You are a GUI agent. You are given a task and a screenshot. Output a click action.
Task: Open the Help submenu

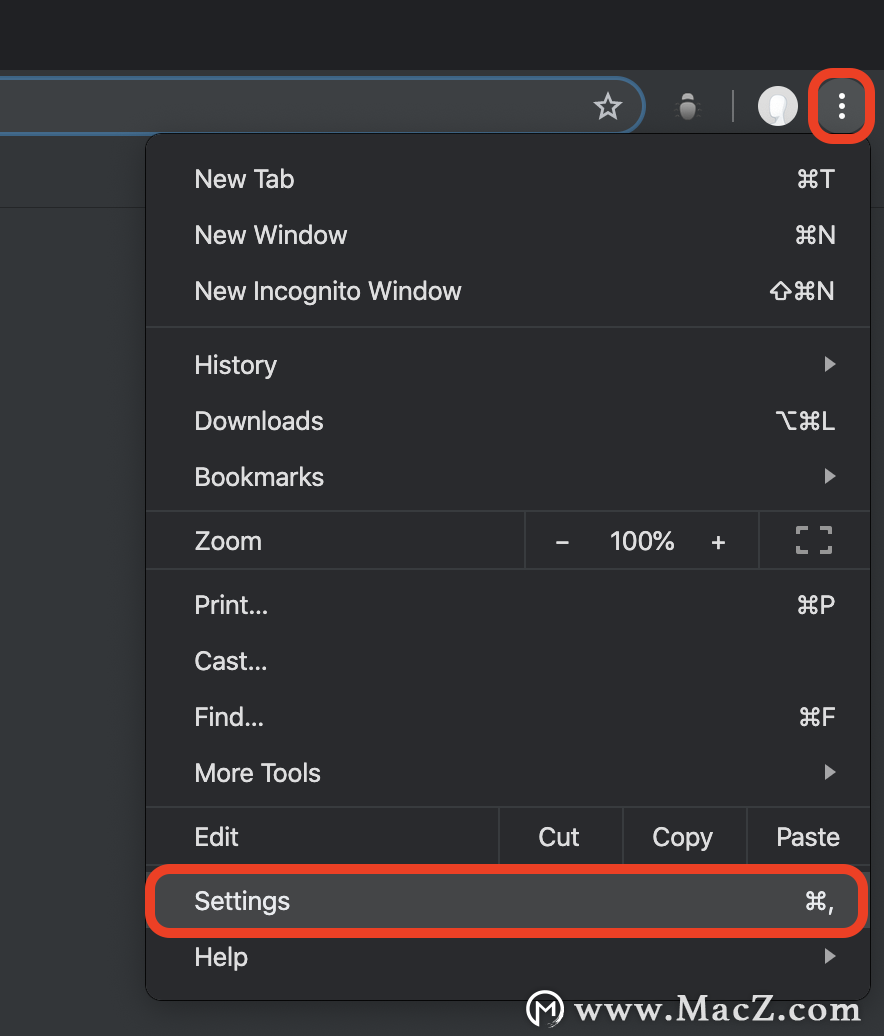(x=507, y=957)
